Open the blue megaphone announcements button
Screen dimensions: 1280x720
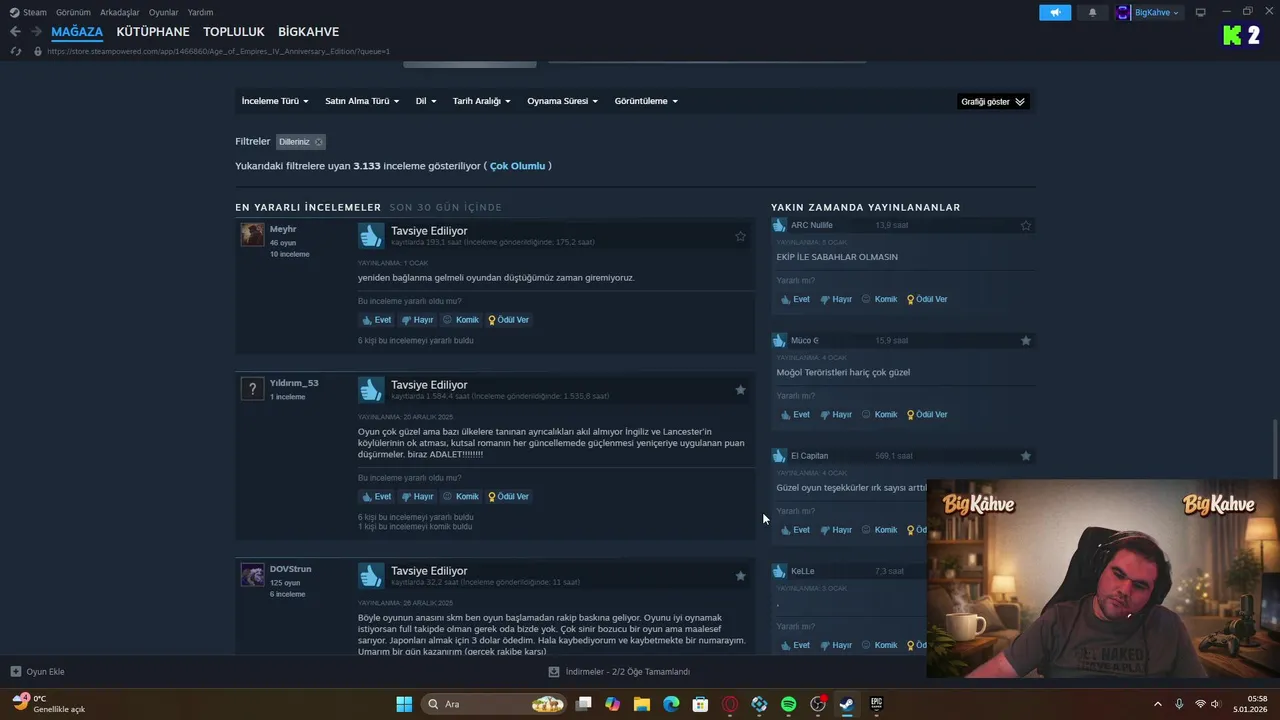(x=1055, y=12)
